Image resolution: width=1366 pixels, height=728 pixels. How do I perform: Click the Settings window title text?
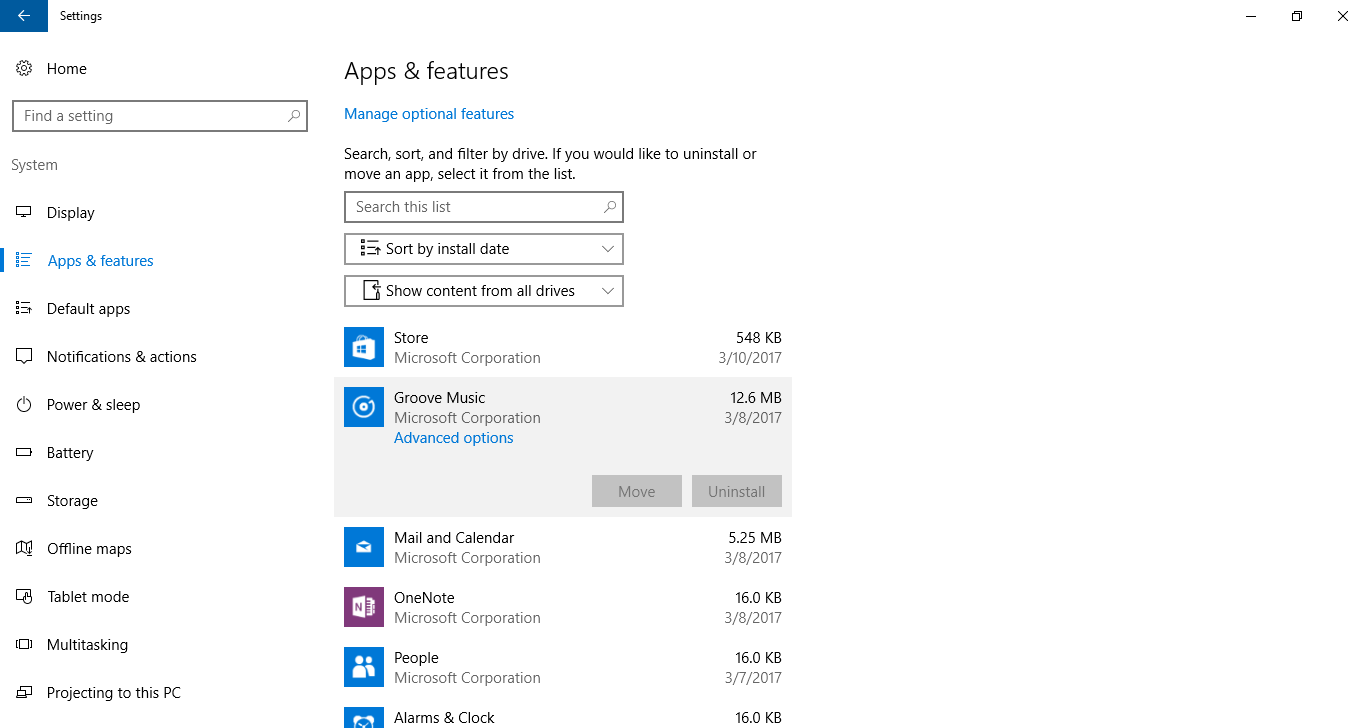pos(81,16)
